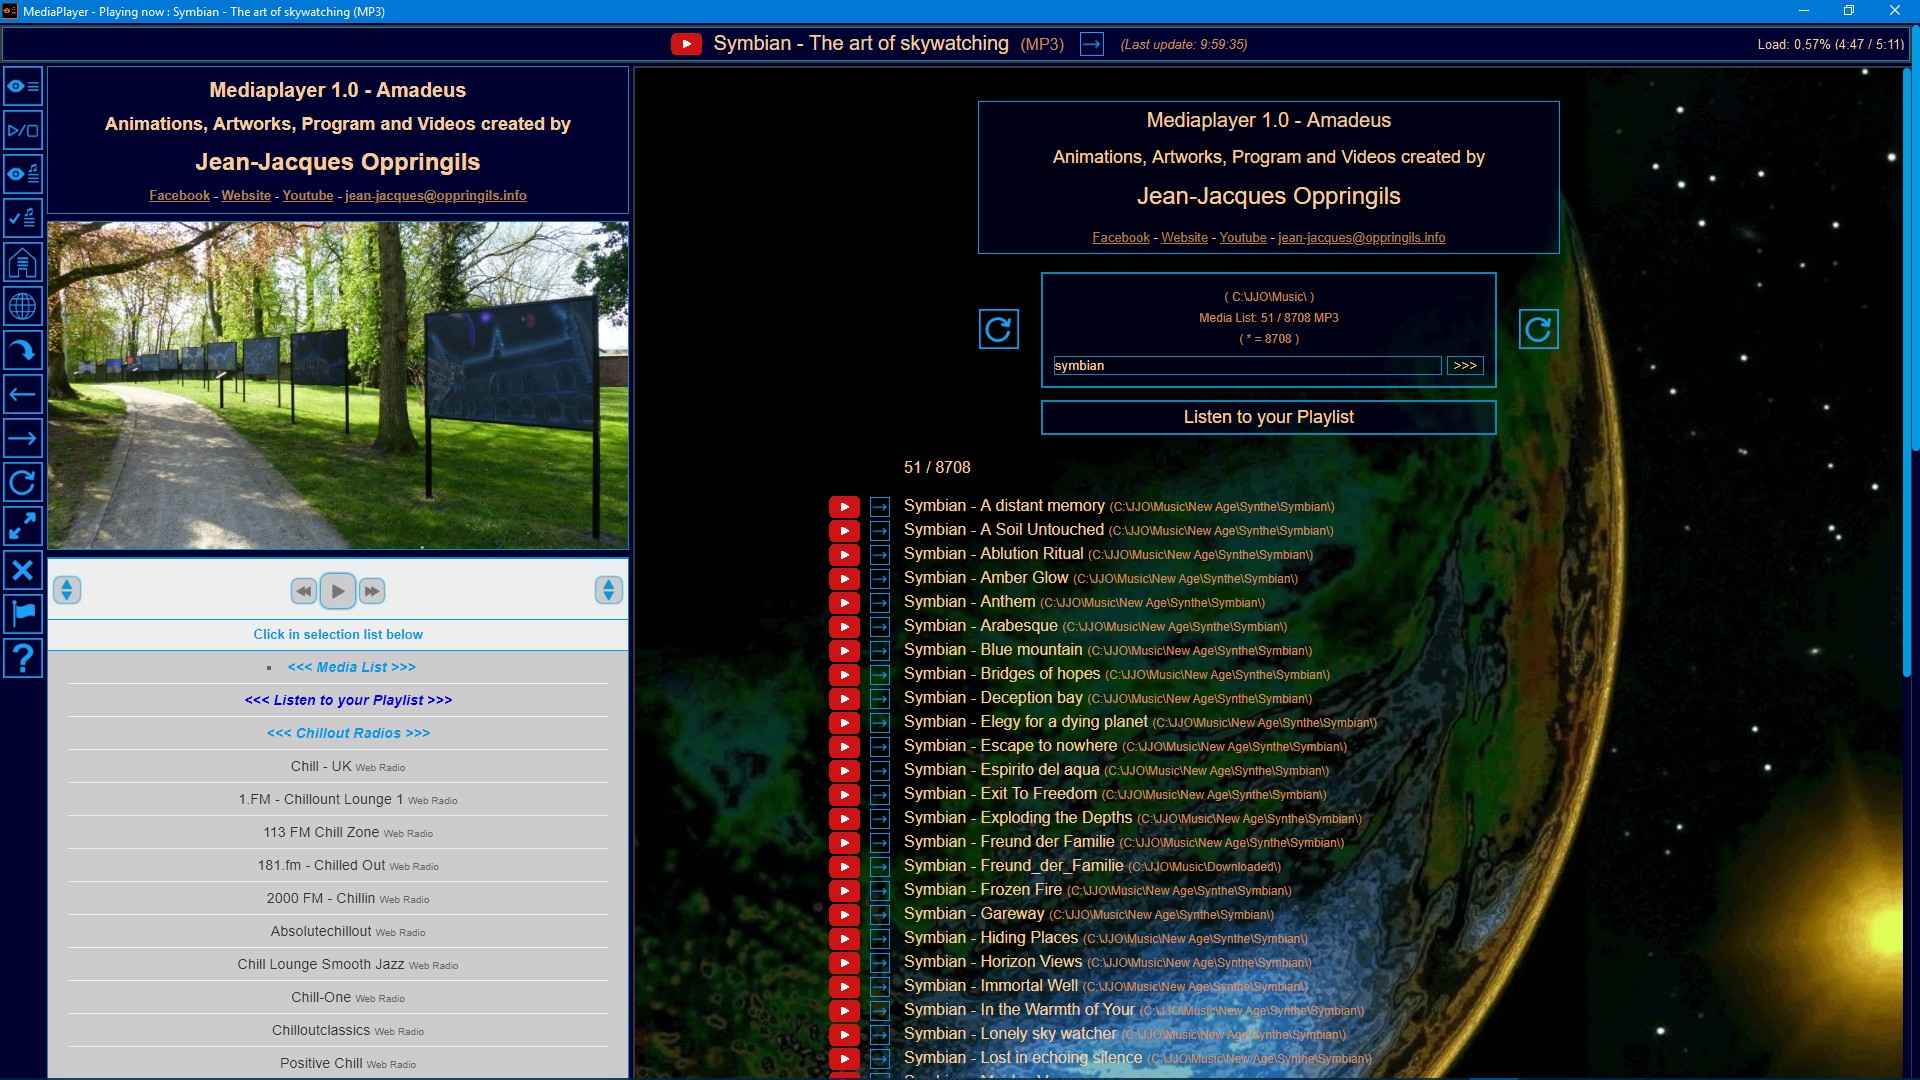
Task: Open help with the question mark icon
Action: (x=22, y=657)
